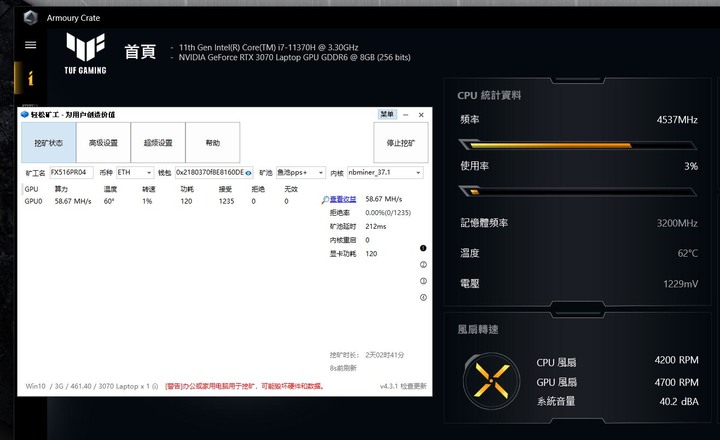Open the 菜单 menu in the miner title bar
The width and height of the screenshot is (720, 440).
click(387, 114)
